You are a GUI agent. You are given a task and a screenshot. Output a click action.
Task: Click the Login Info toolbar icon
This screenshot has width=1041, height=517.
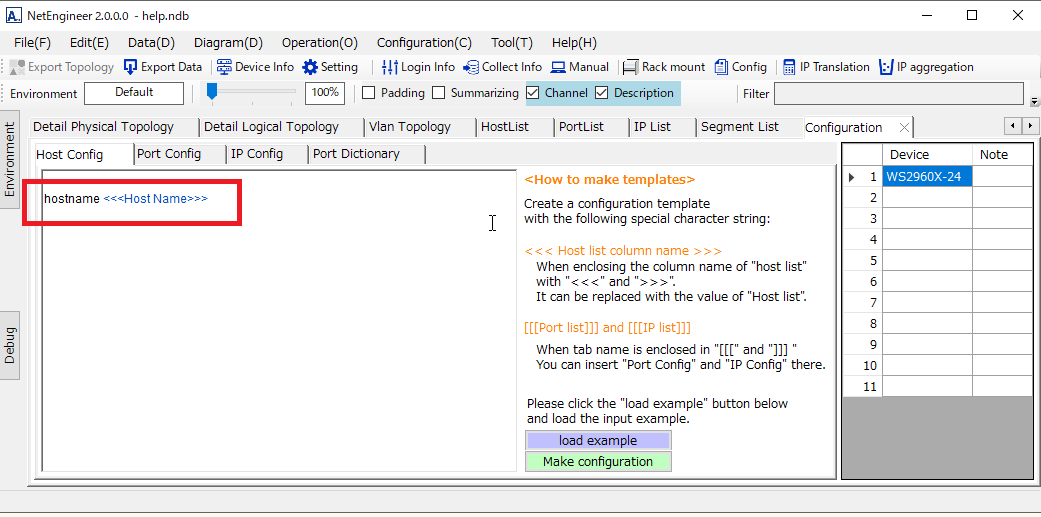pyautogui.click(x=390, y=67)
